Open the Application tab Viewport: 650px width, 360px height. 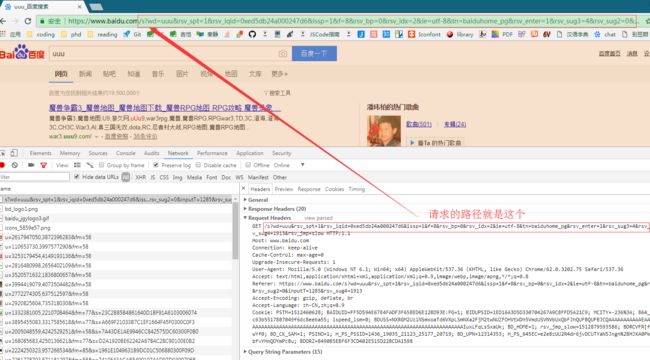pos(250,153)
